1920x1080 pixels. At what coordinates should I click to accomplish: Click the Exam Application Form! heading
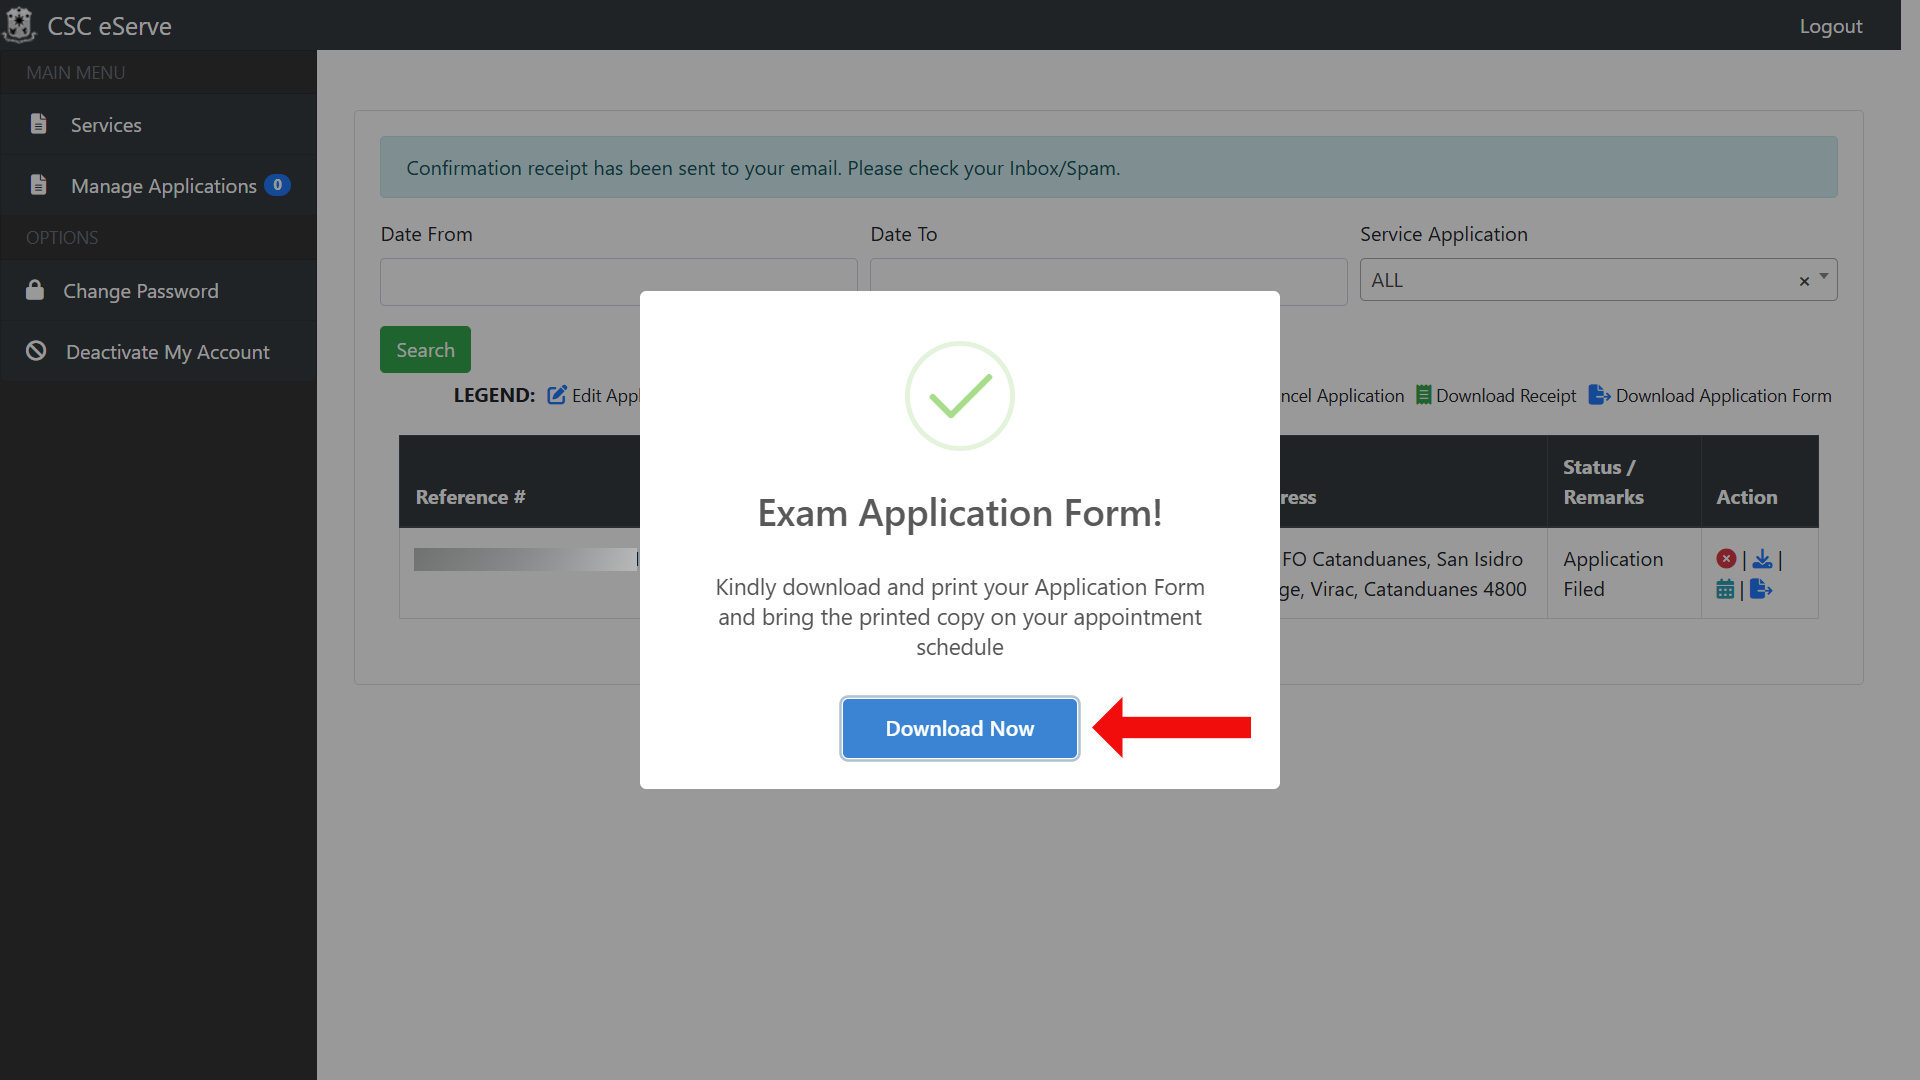pyautogui.click(x=959, y=513)
